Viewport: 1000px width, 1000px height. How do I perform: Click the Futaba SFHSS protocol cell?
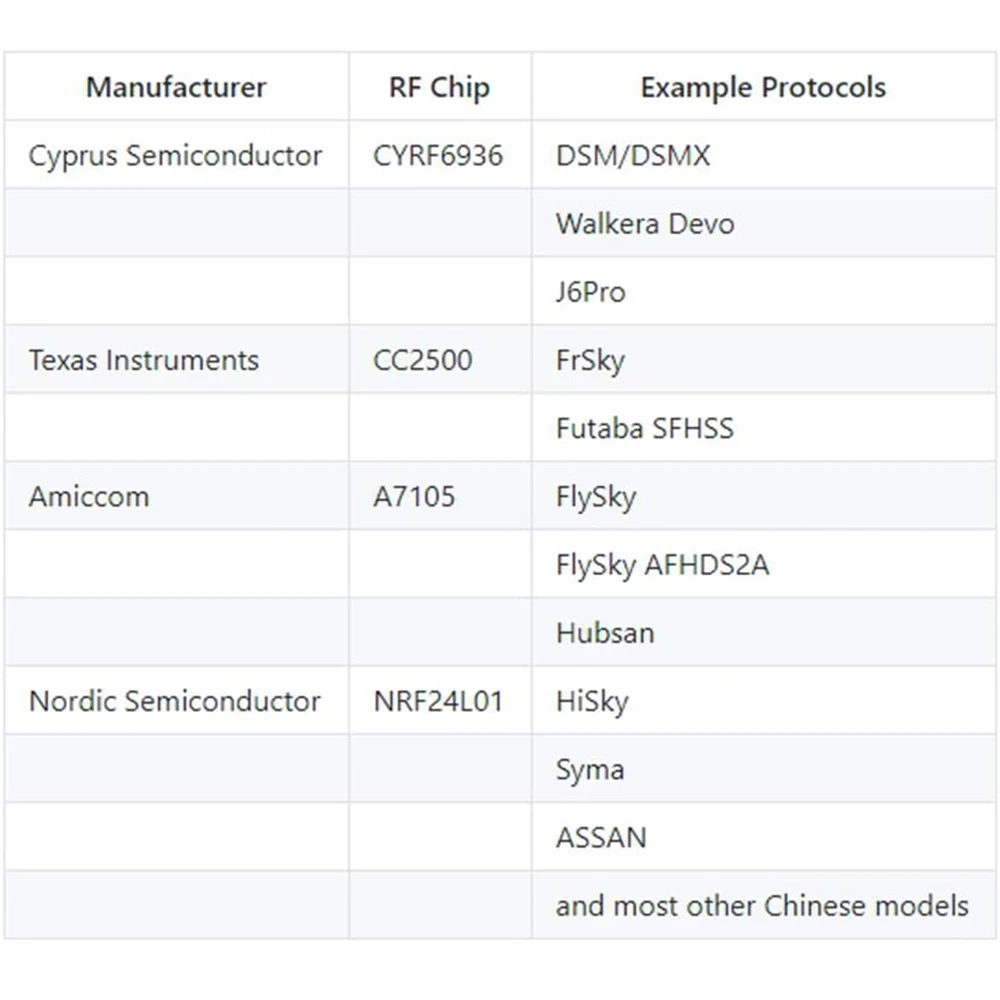(645, 428)
